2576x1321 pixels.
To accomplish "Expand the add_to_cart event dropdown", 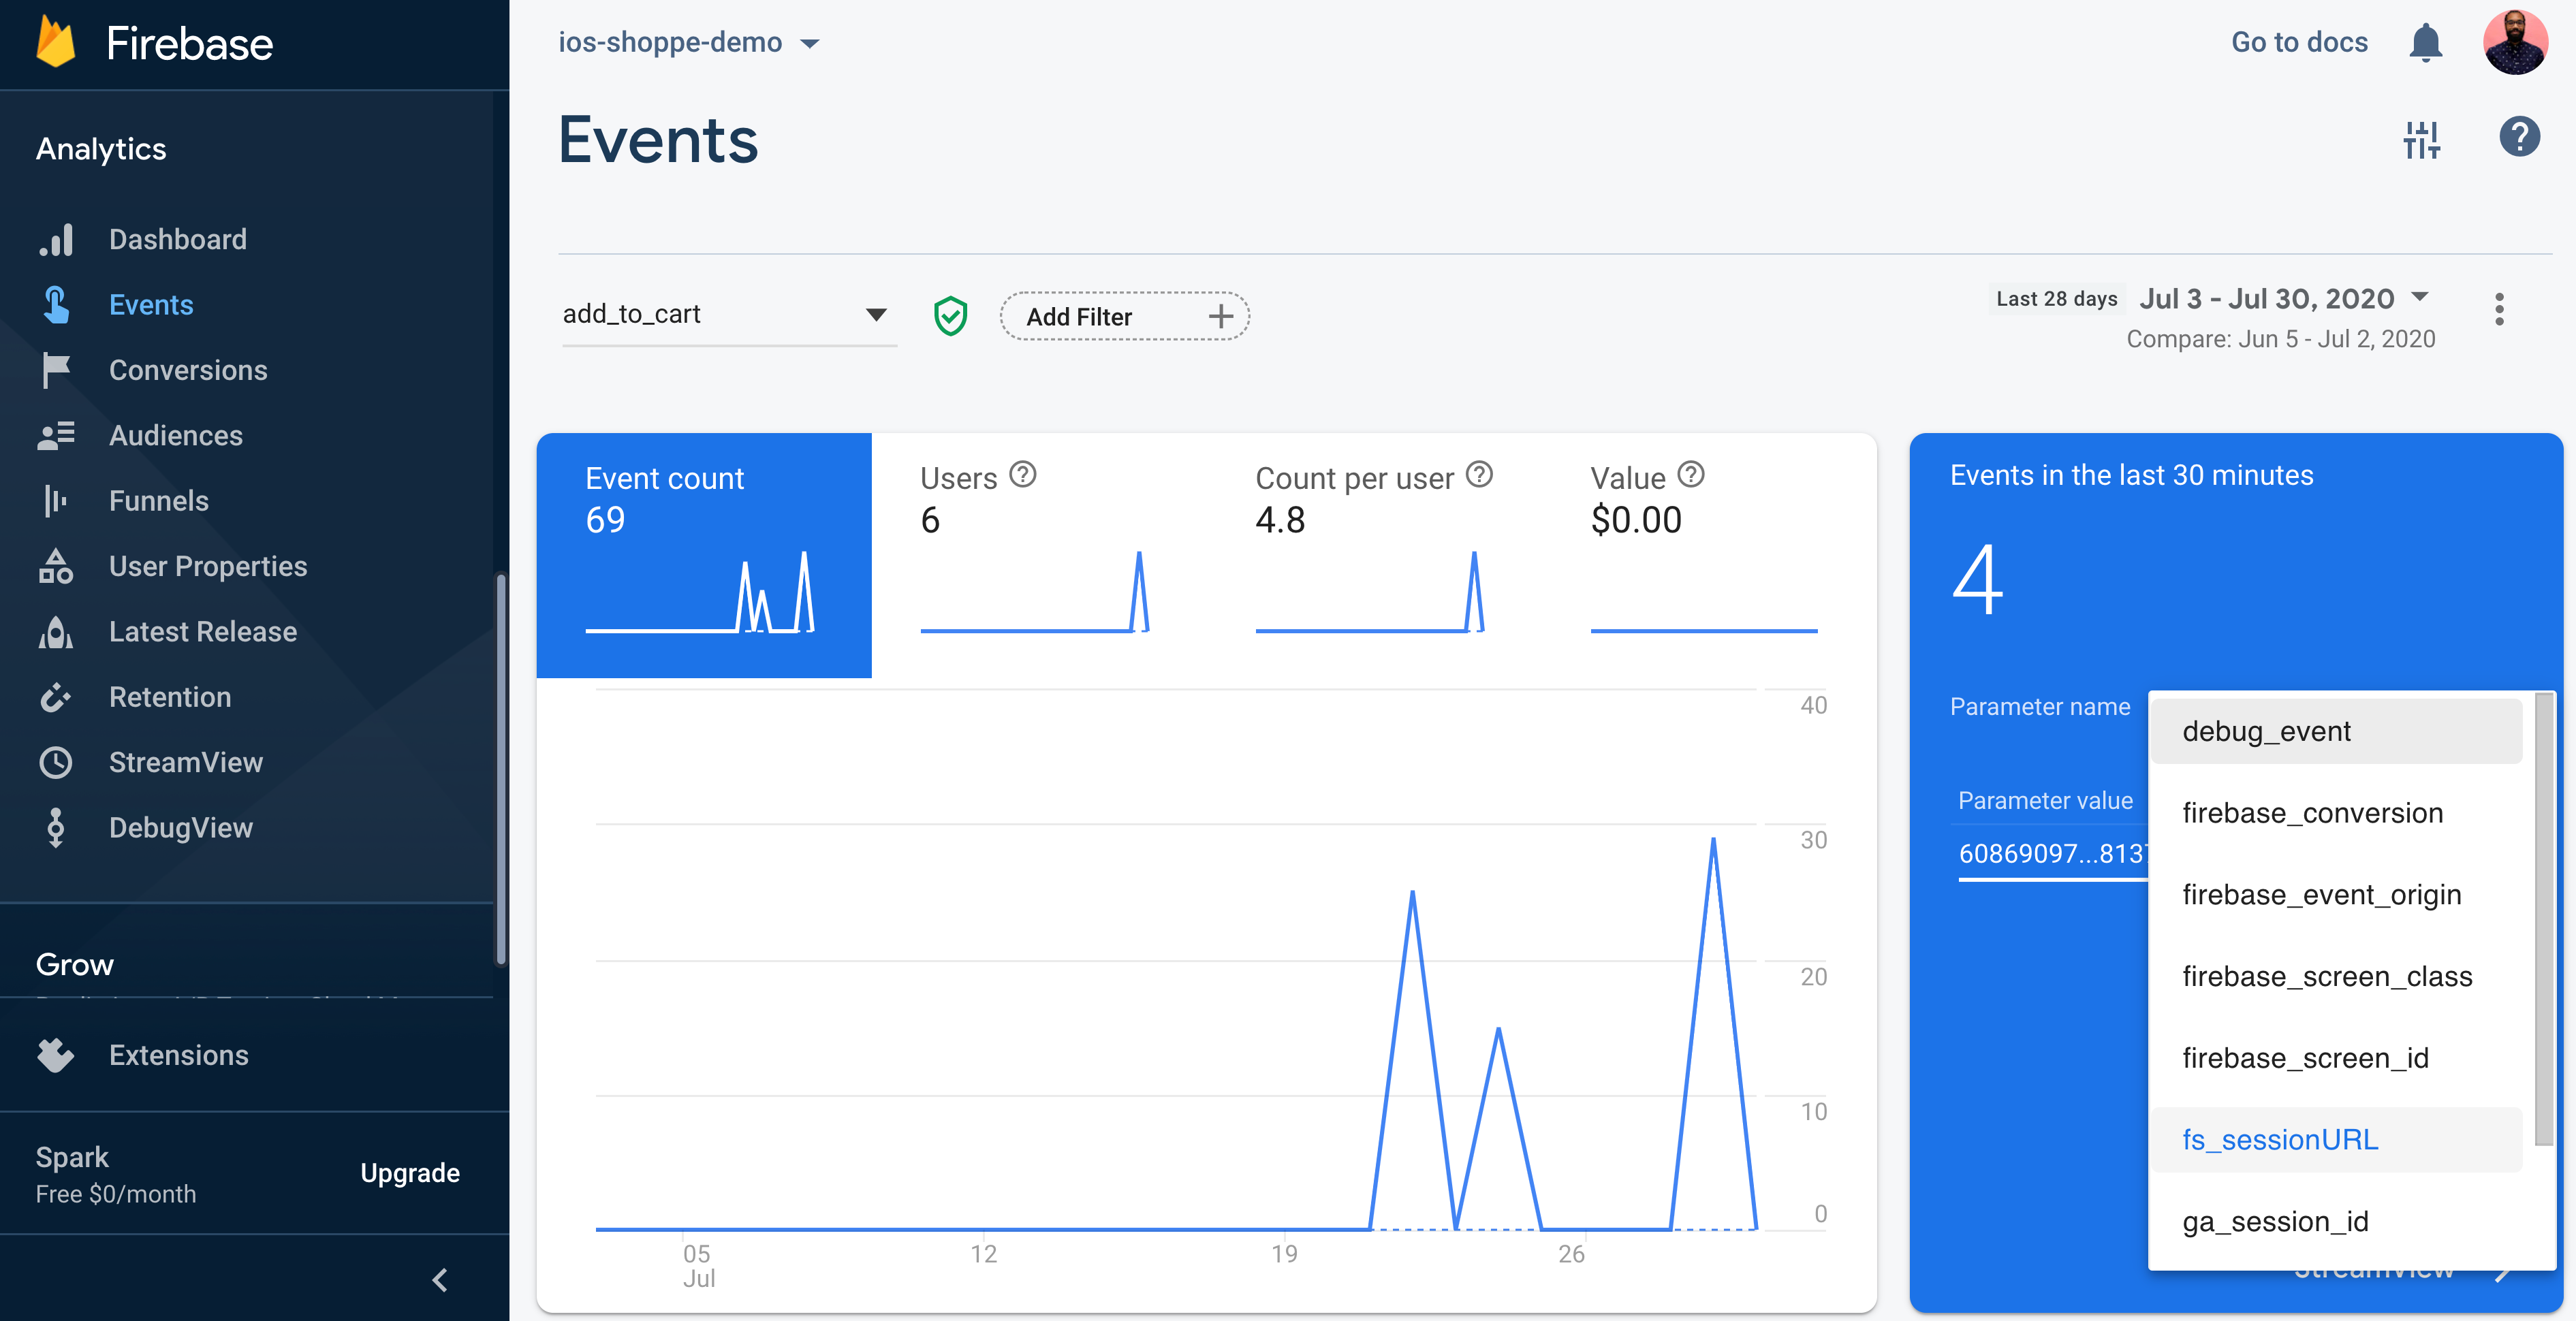I will (x=729, y=315).
